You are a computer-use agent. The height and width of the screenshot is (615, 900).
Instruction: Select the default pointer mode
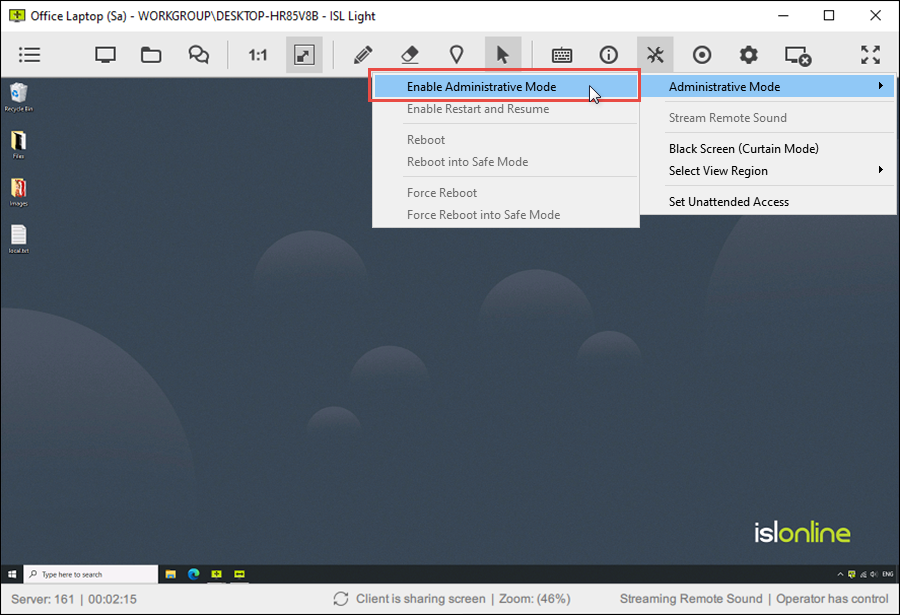coord(503,55)
